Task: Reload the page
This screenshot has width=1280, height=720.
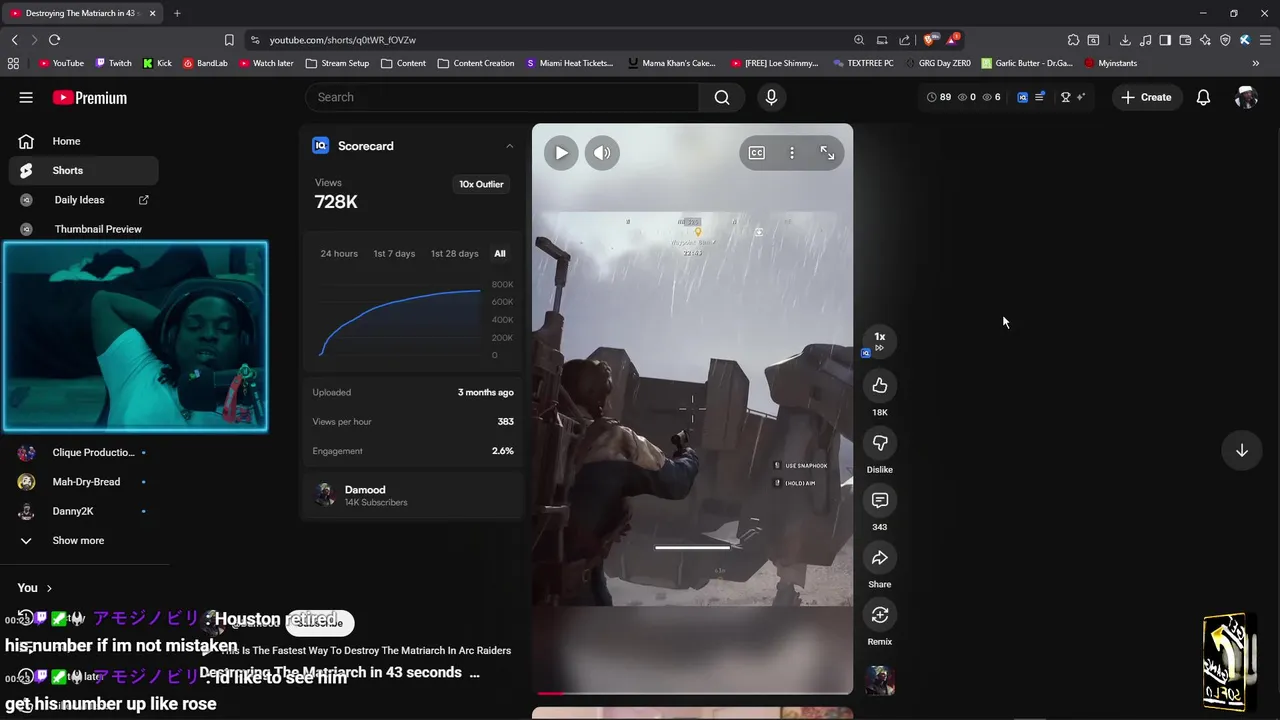Action: coord(54,40)
